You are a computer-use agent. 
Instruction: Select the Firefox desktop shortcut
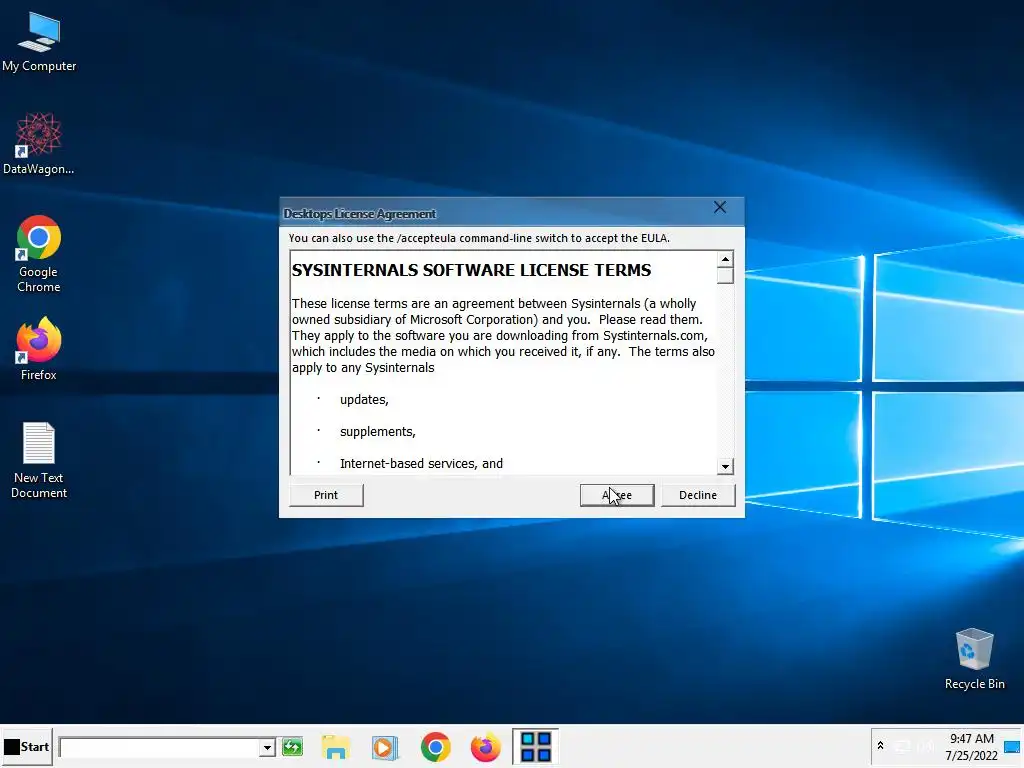(39, 349)
